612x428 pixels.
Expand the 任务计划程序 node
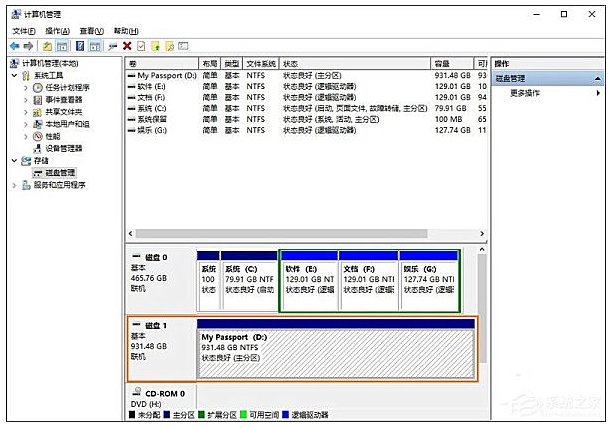pos(26,88)
